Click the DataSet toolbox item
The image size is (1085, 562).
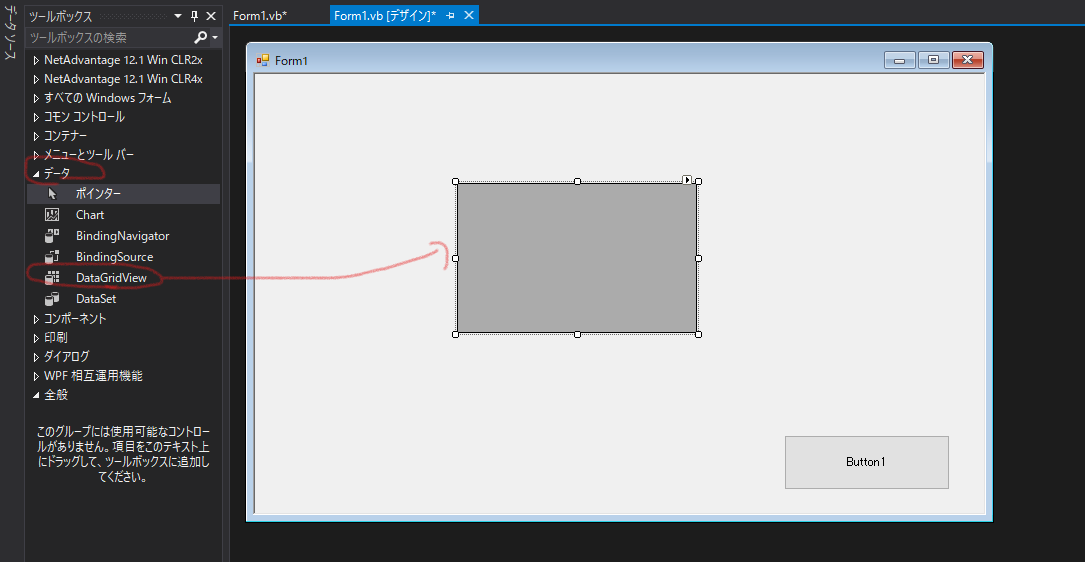point(95,299)
